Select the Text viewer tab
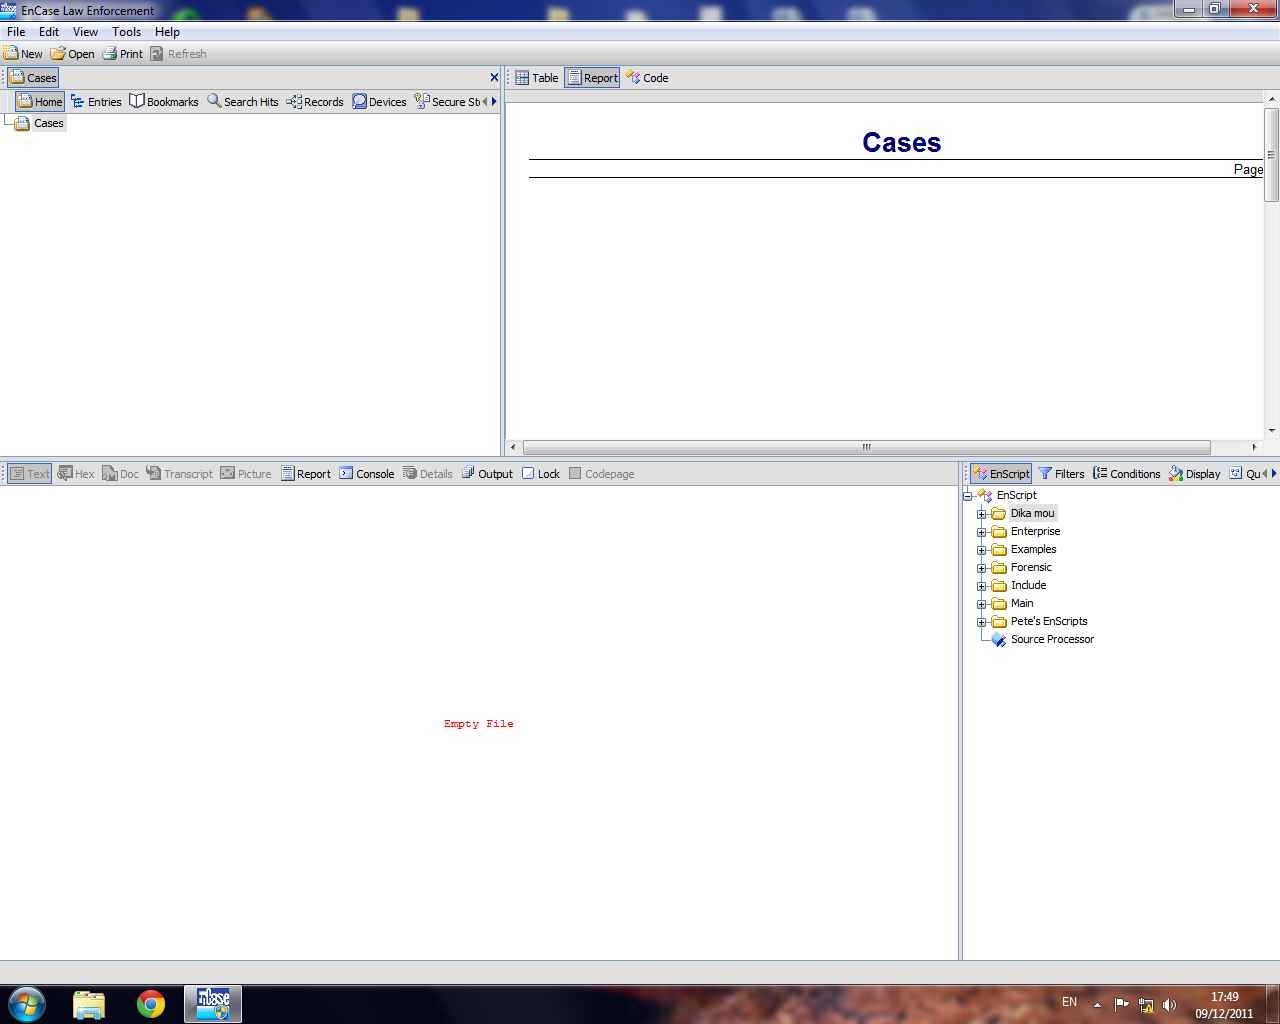The image size is (1280, 1024). coord(29,474)
